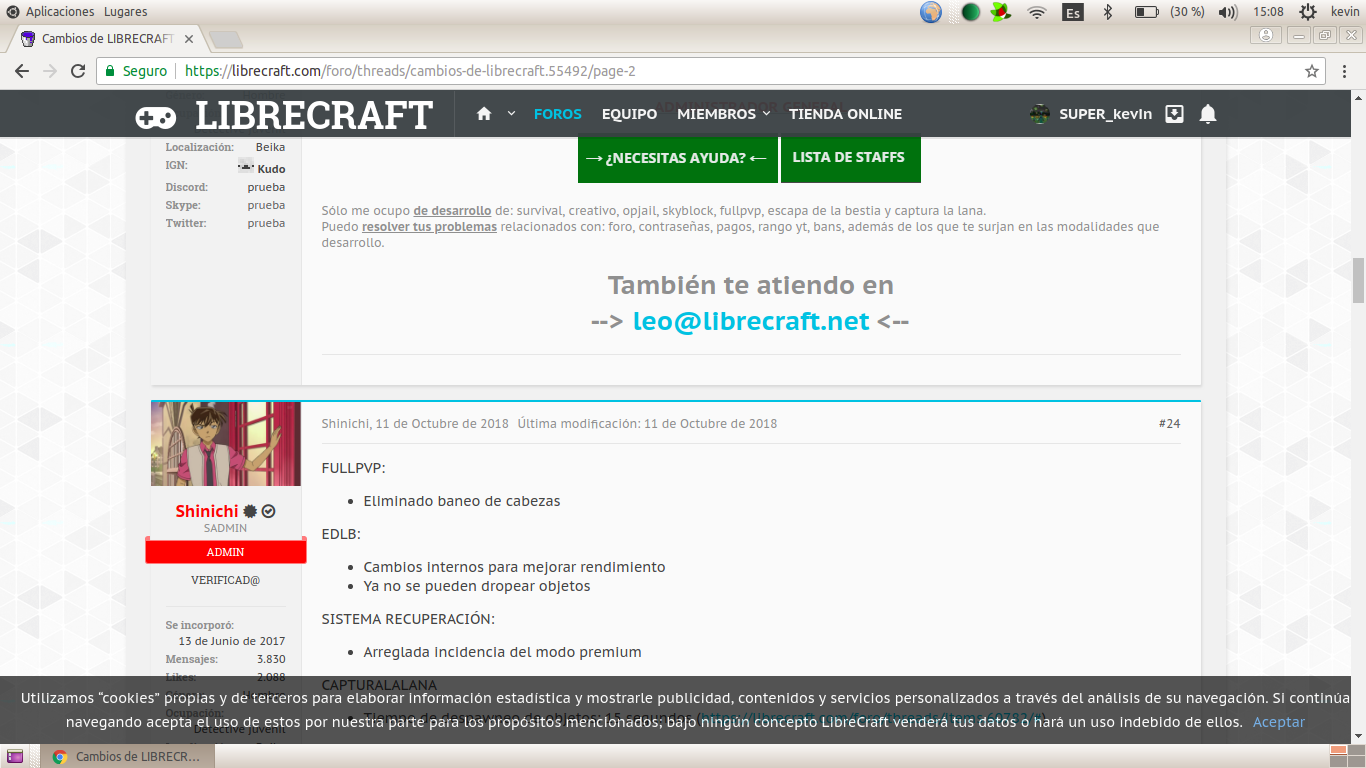Click the user name kevin in the top panel
The height and width of the screenshot is (768, 1366).
click(1345, 12)
